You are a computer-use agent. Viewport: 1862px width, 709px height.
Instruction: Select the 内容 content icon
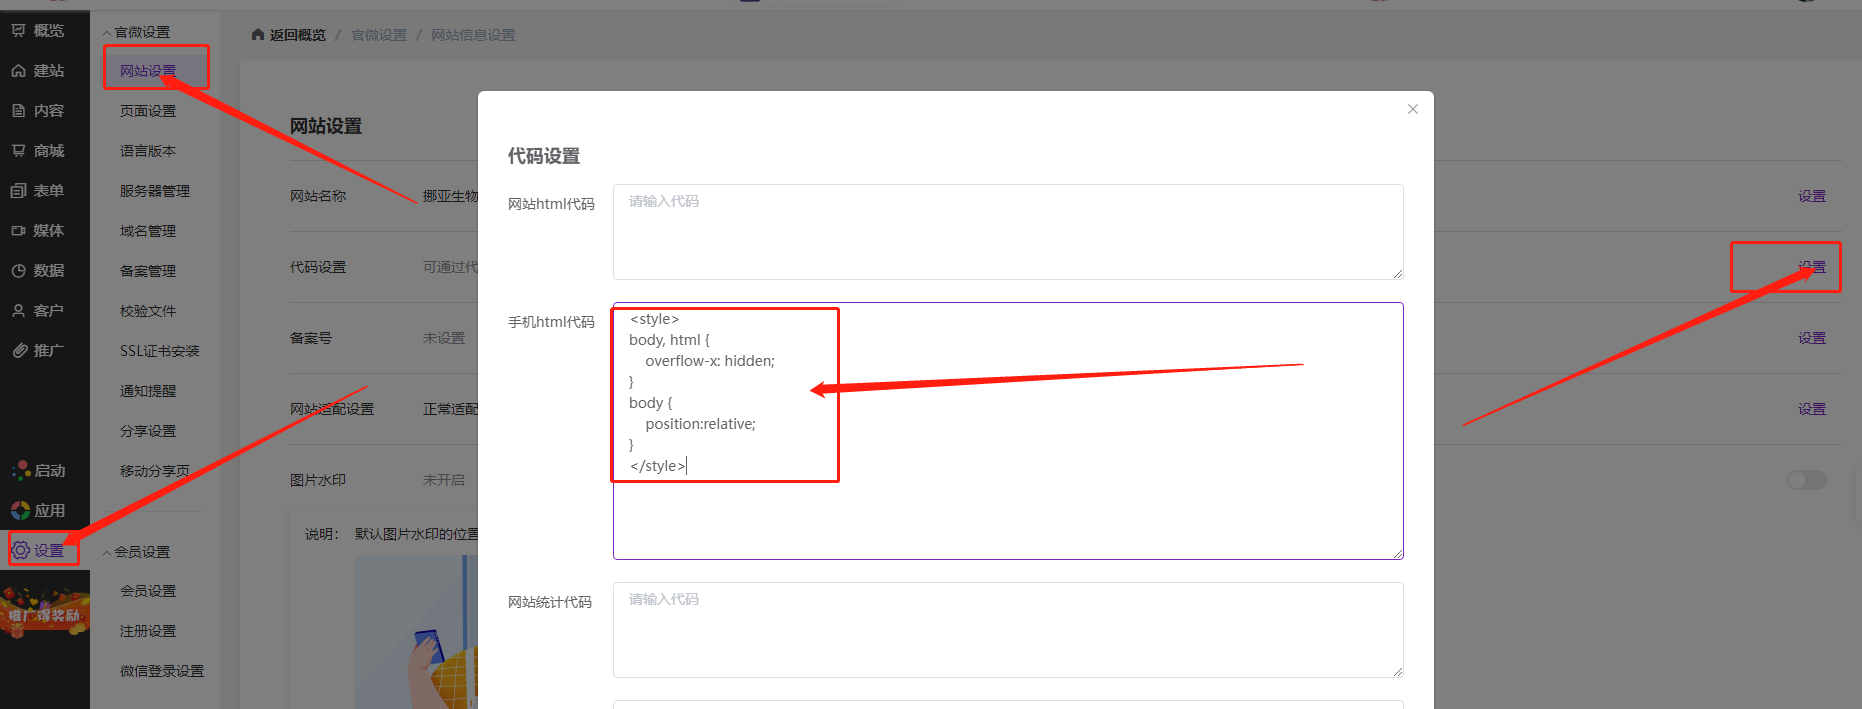point(19,111)
